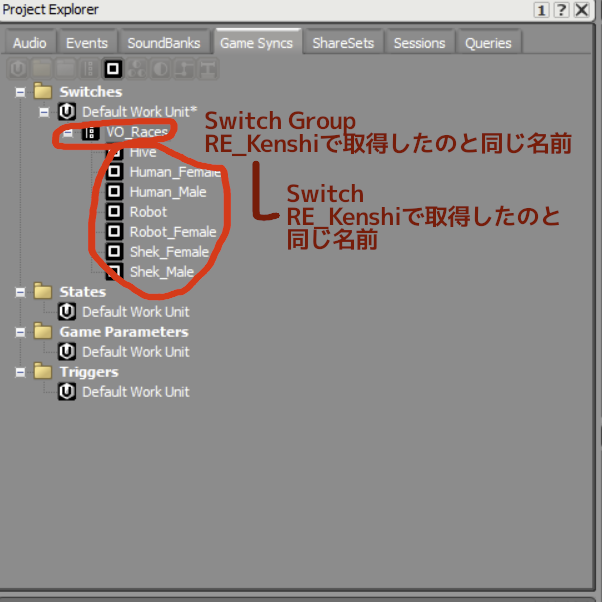The height and width of the screenshot is (602, 602).
Task: Collapse the Game Parameters folder
Action: click(20, 332)
